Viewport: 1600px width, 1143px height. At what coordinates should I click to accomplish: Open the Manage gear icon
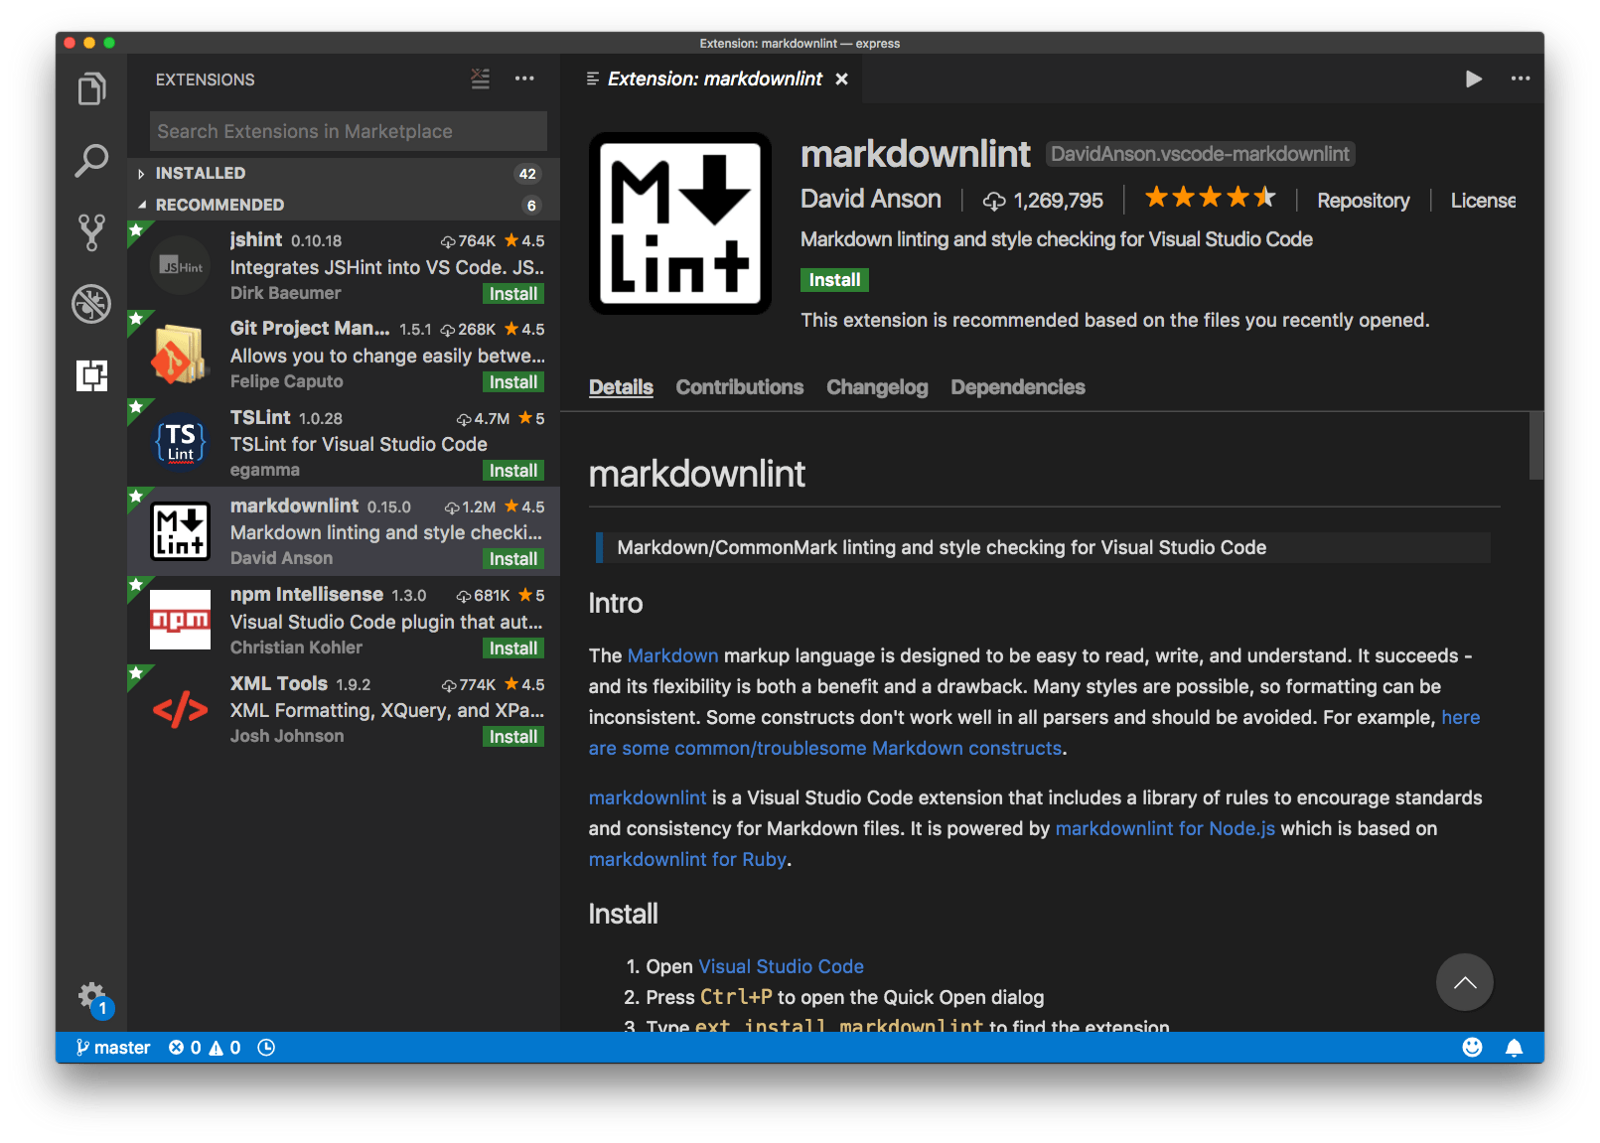92,996
